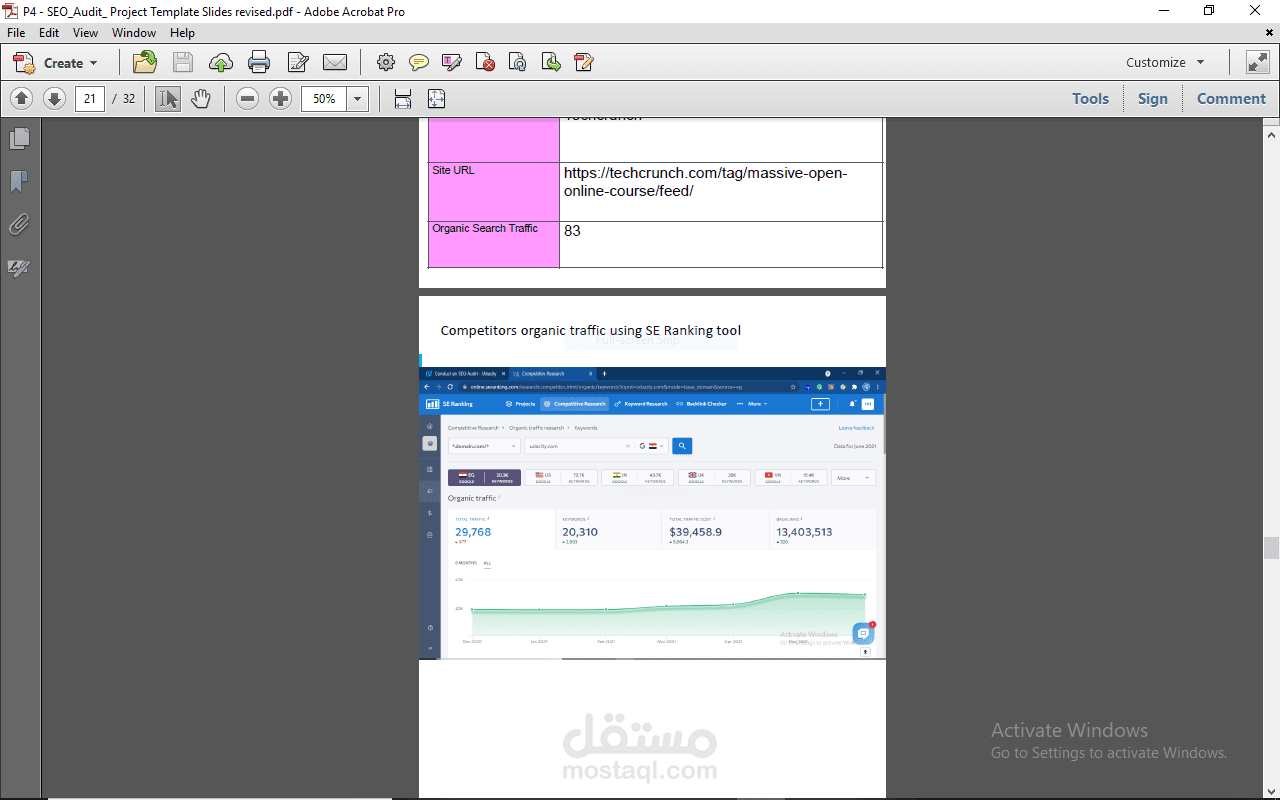Viewport: 1280px width, 800px height.
Task: Open the Create PDF button
Action: (56, 63)
